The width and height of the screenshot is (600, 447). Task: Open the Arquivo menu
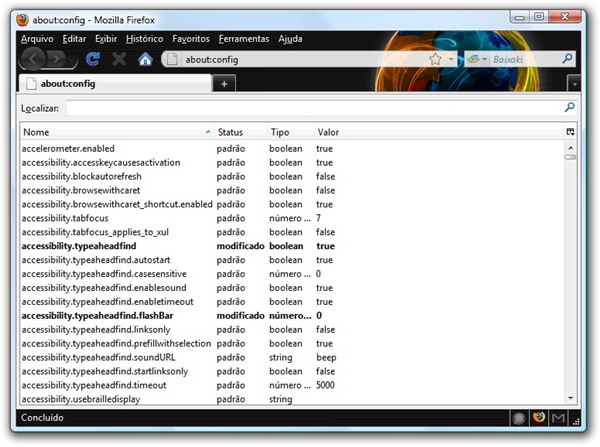click(37, 39)
